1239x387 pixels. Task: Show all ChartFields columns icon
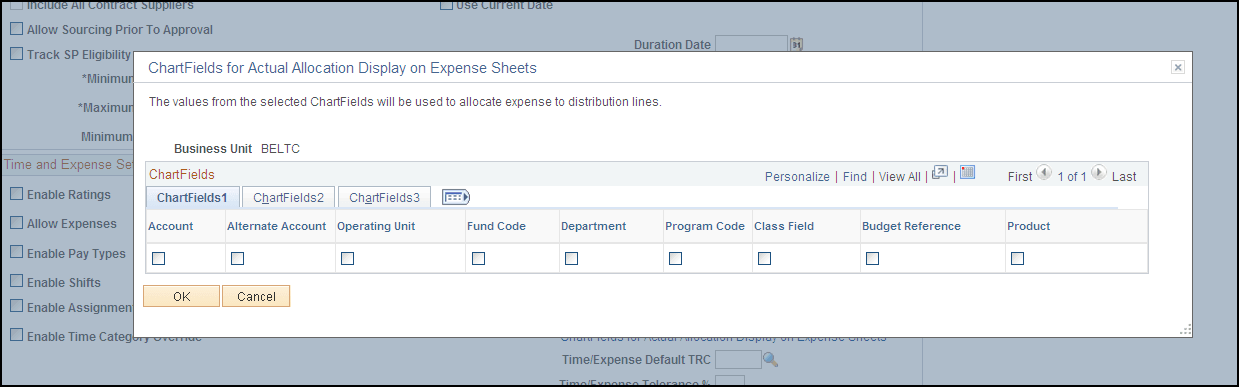click(x=456, y=197)
